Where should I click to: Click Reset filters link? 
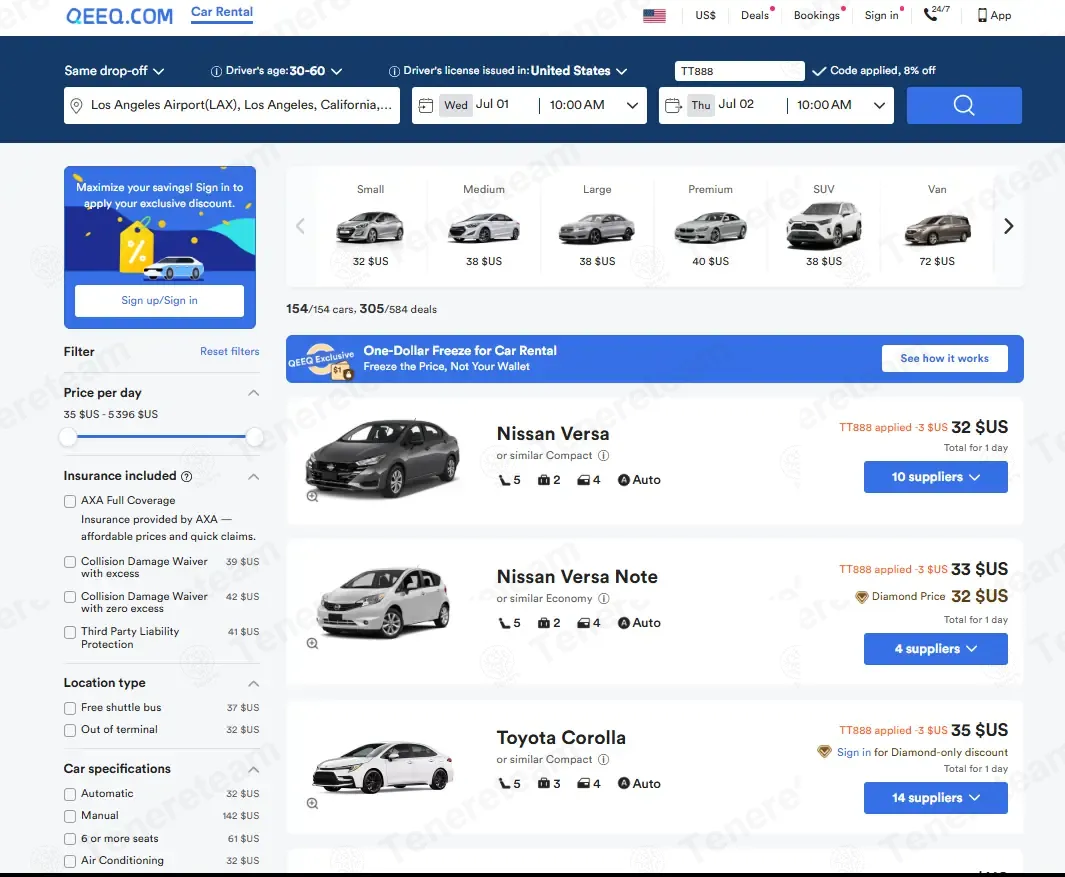[x=230, y=351]
